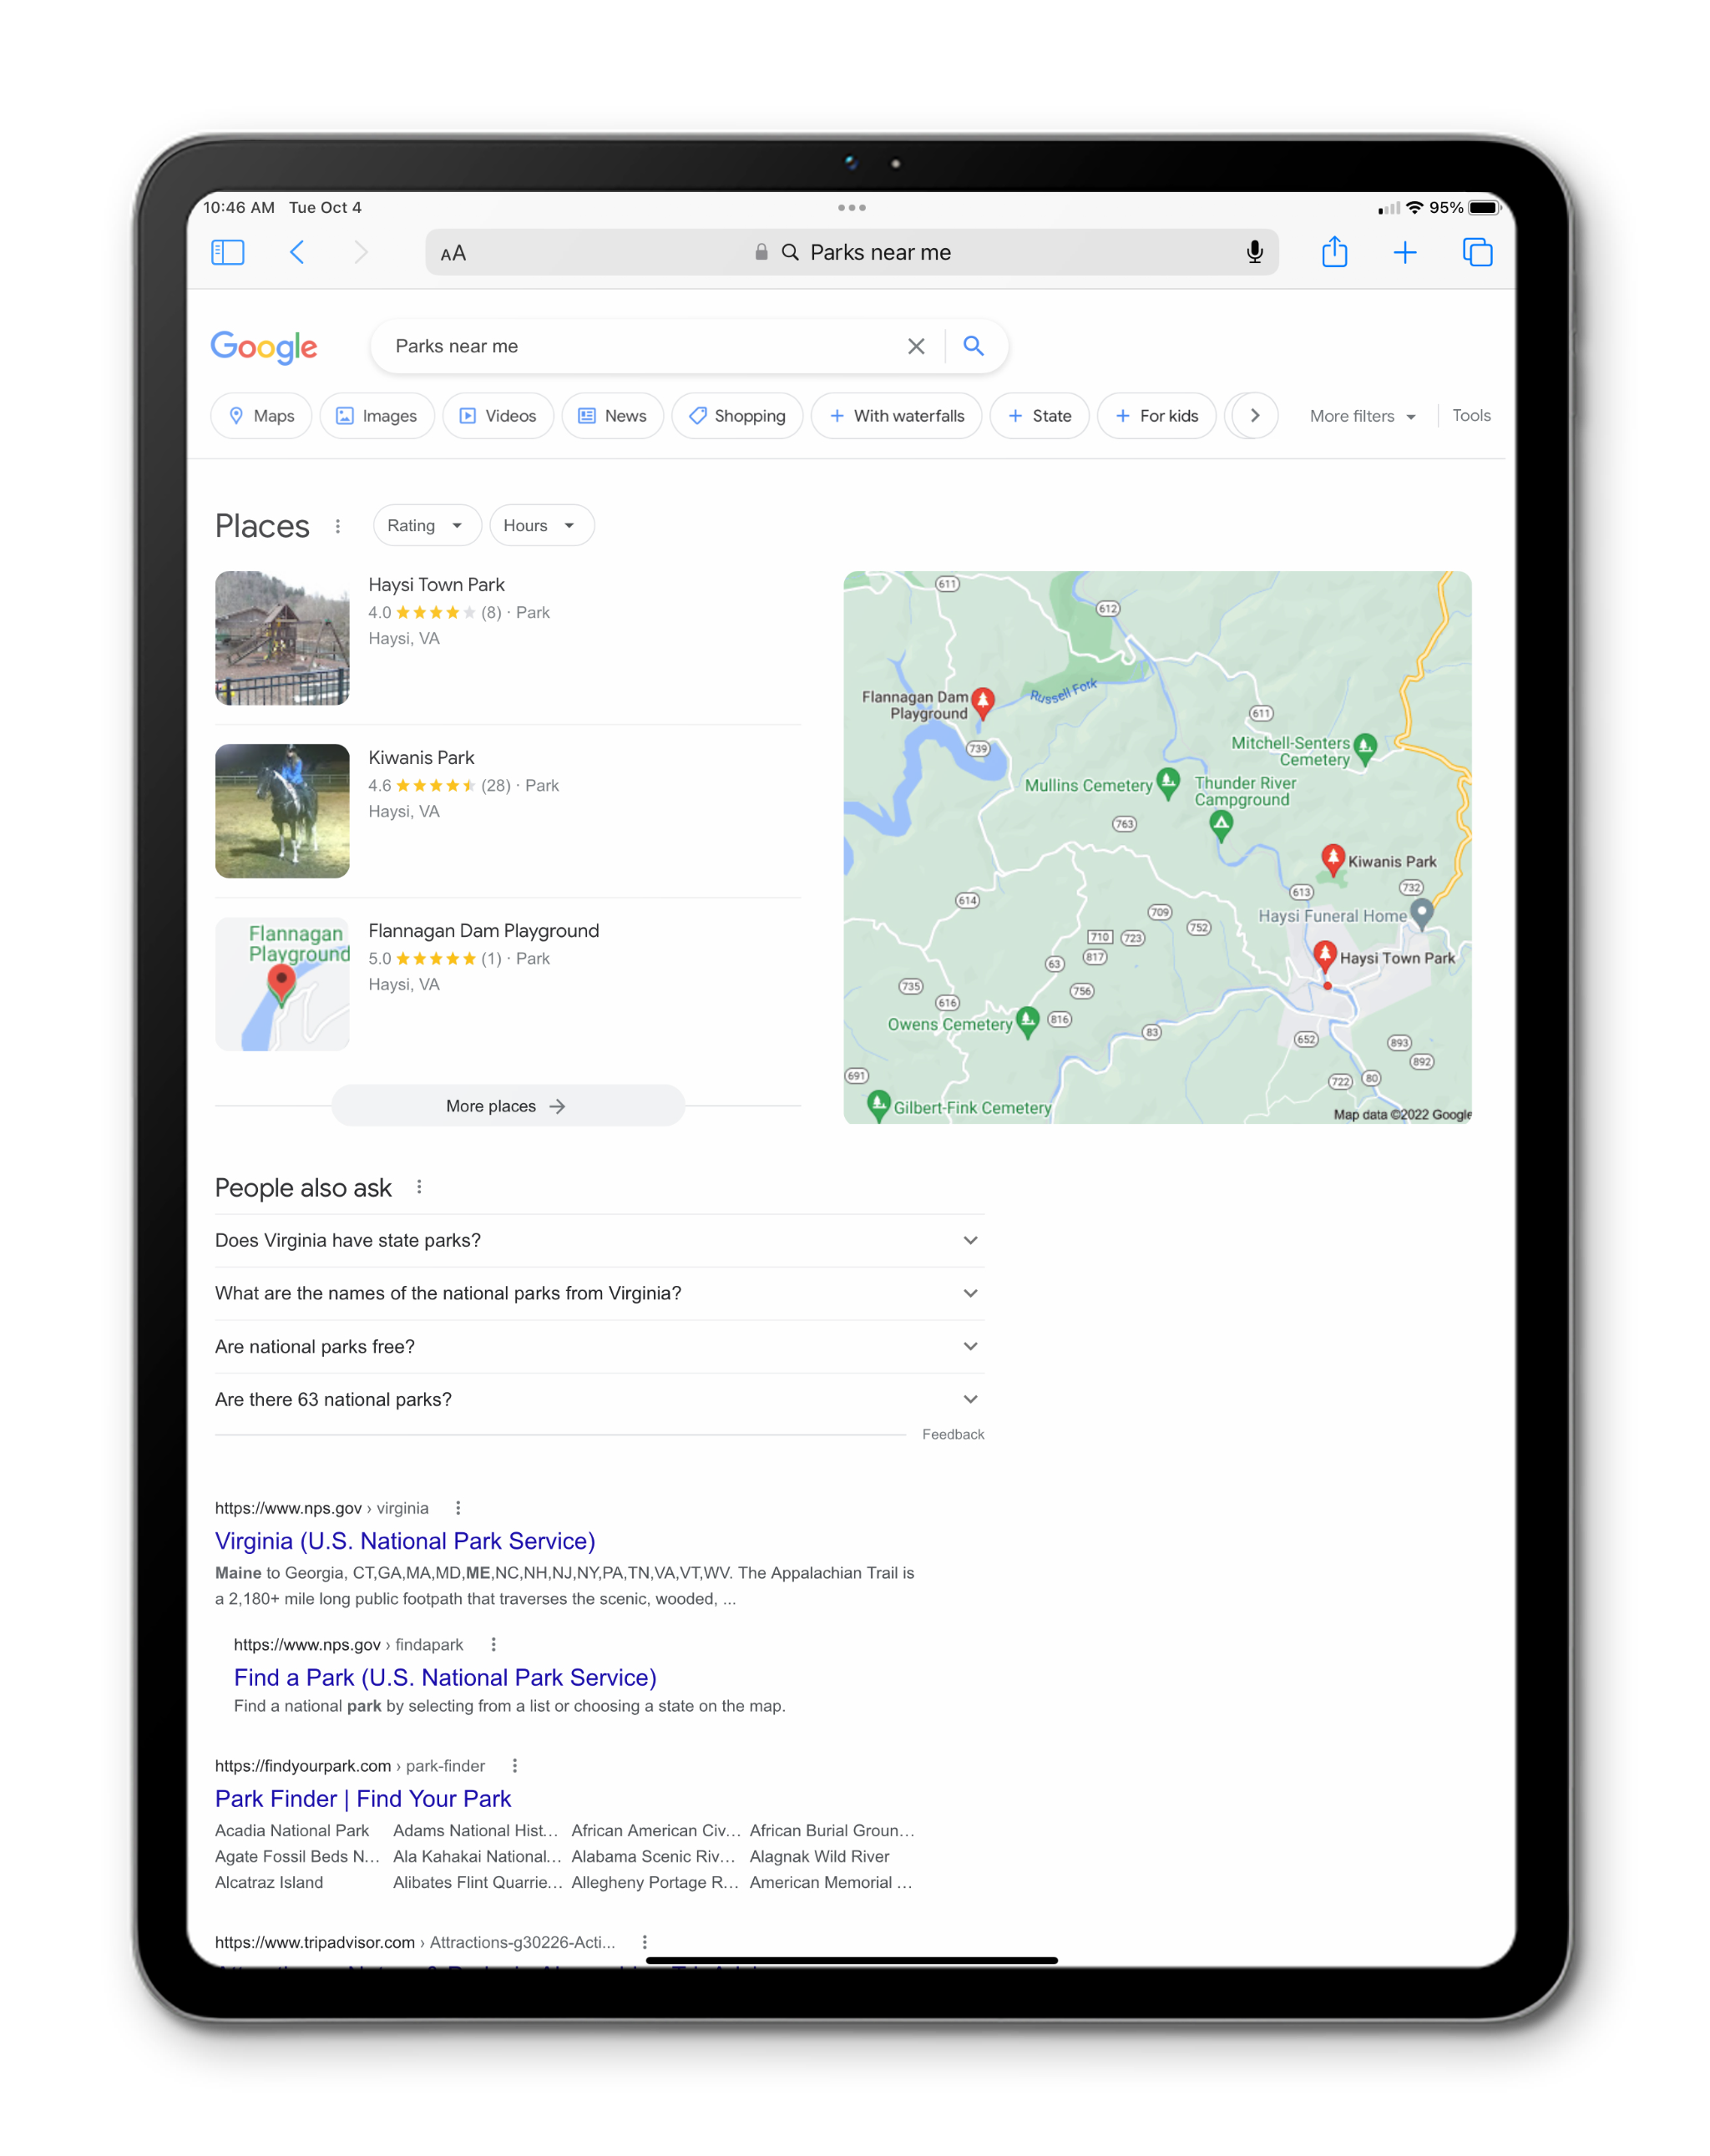
Task: Tap the Gilbert-Fink Cemetery map marker
Action: point(878,1105)
